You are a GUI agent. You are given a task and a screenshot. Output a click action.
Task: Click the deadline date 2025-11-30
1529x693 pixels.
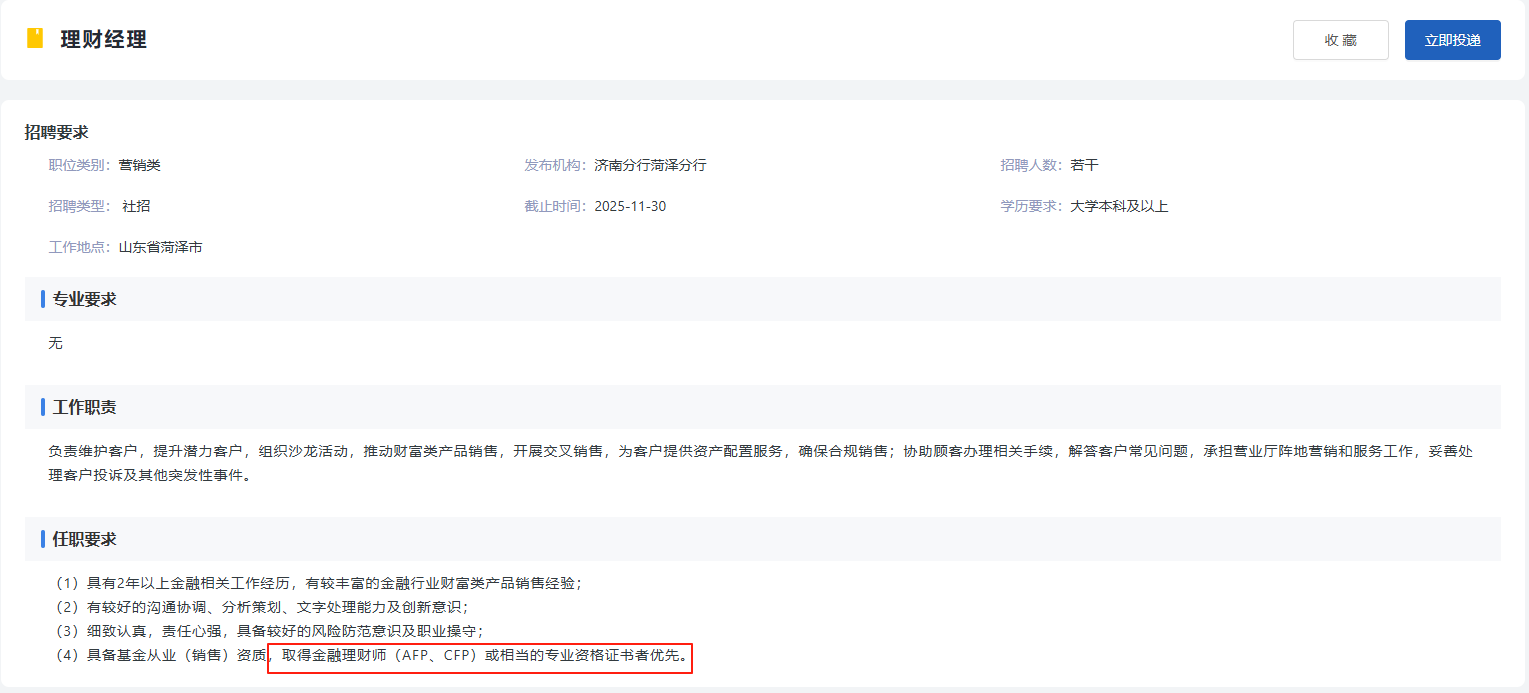pyautogui.click(x=629, y=206)
